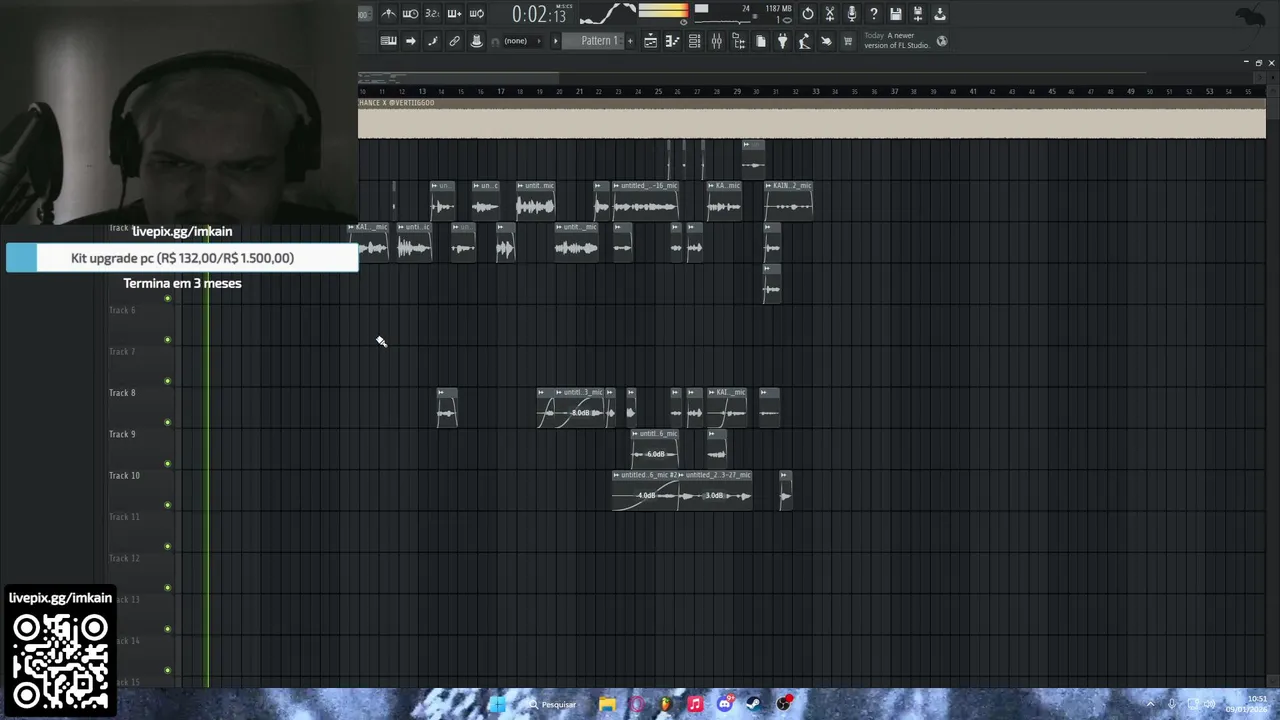Select the Track 10 header label
This screenshot has width=1280, height=720.
coord(124,476)
